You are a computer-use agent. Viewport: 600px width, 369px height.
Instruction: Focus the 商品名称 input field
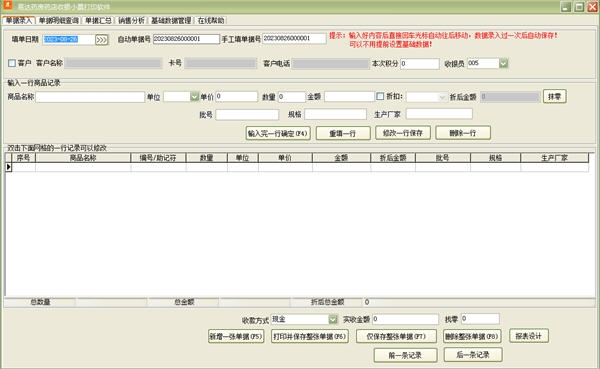click(x=90, y=97)
